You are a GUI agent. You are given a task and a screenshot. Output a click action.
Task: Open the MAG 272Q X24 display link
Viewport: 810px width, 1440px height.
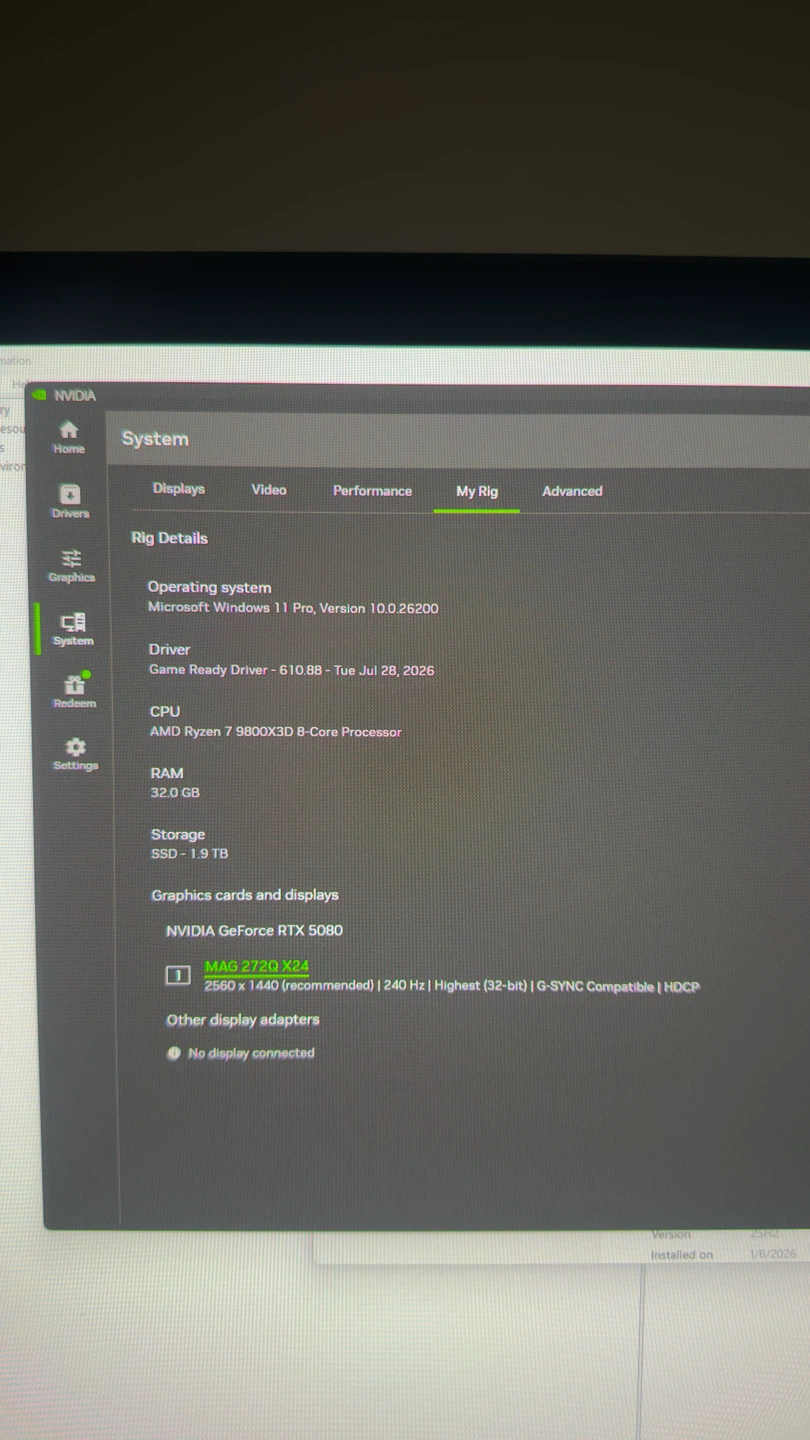tap(257, 966)
